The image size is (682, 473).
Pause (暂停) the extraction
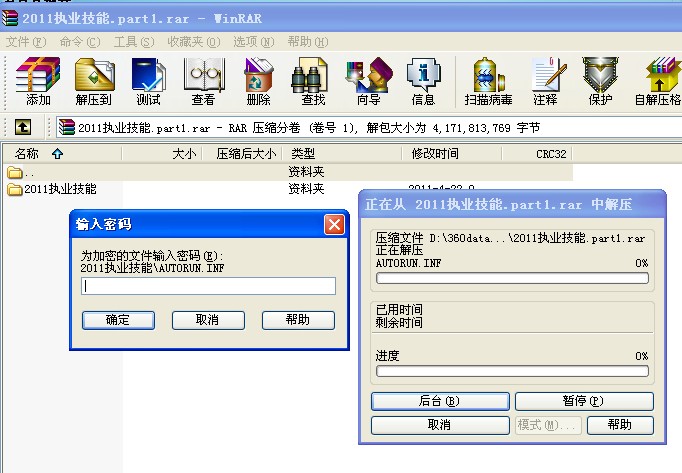(584, 401)
